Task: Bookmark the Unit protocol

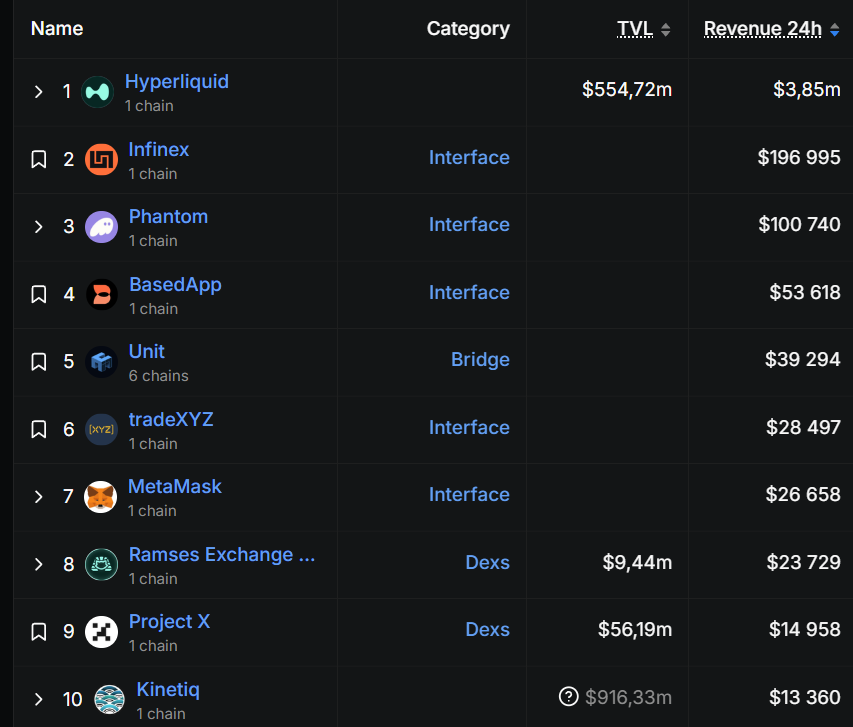Action: [x=39, y=362]
